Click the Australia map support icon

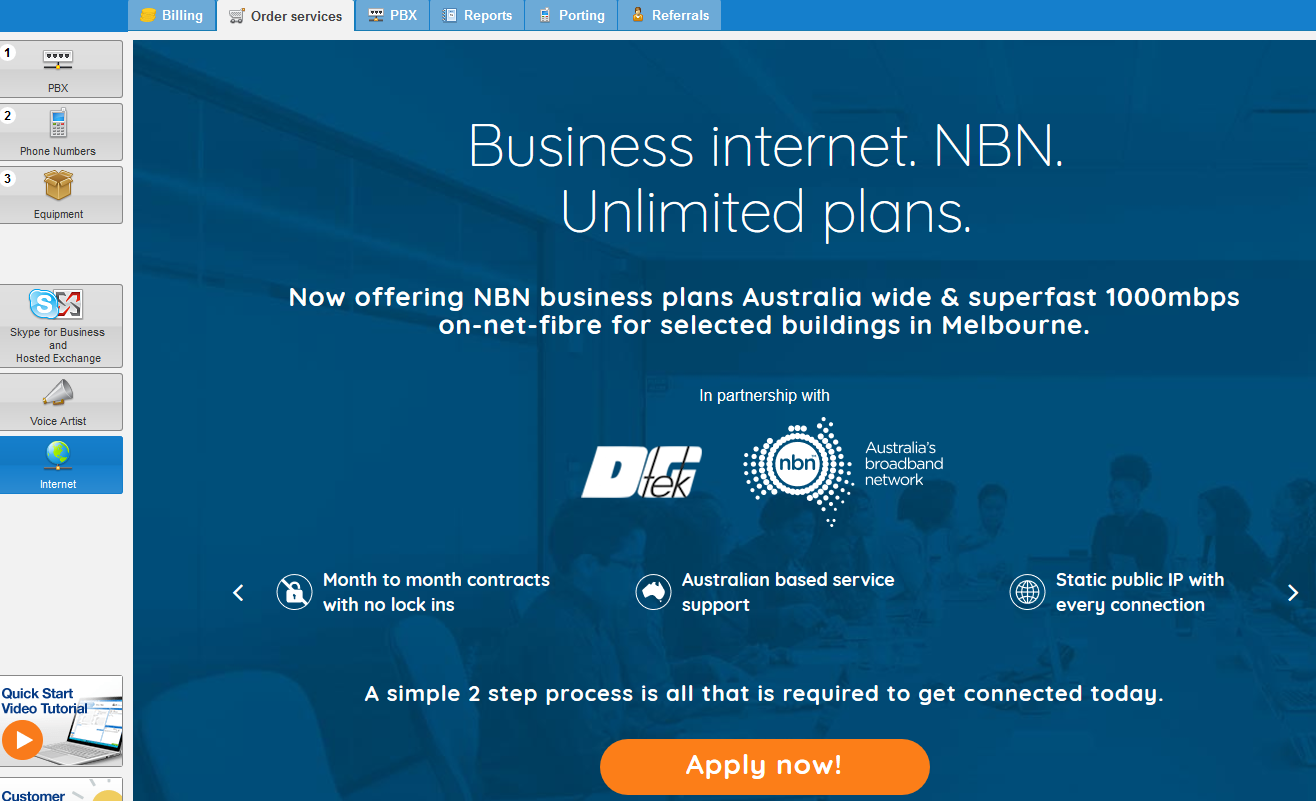coord(653,592)
